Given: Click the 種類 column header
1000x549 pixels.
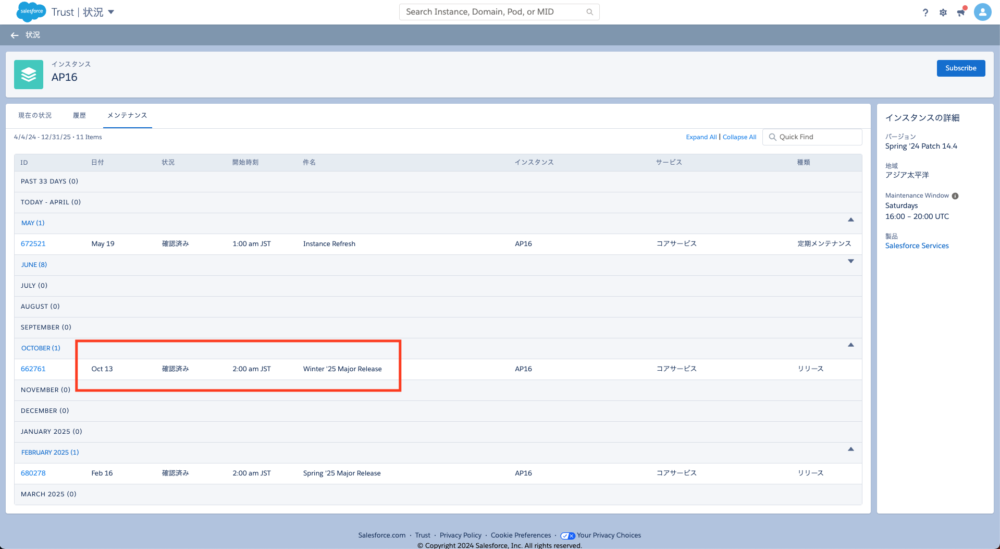Looking at the screenshot, I should [x=804, y=163].
